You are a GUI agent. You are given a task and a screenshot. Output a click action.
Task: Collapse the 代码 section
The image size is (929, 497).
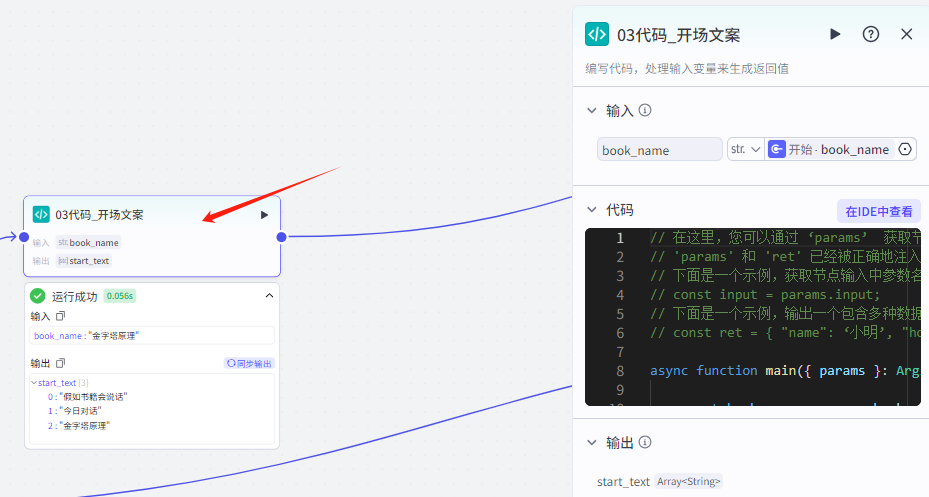[x=591, y=210]
